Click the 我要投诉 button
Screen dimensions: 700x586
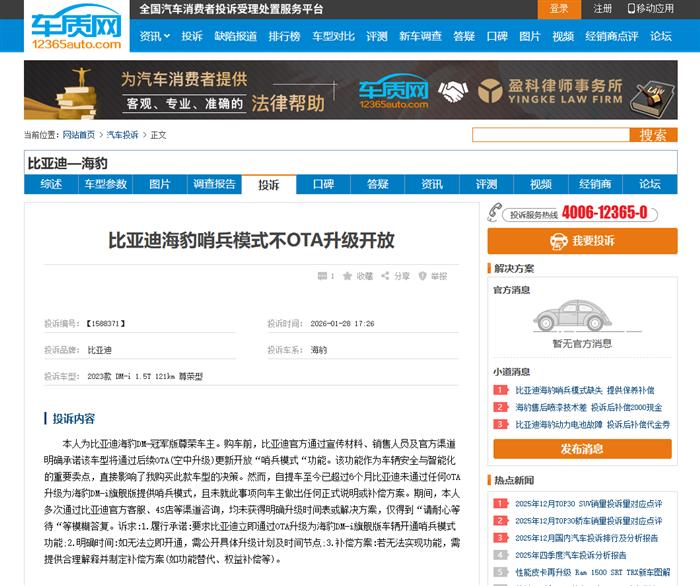coord(580,241)
